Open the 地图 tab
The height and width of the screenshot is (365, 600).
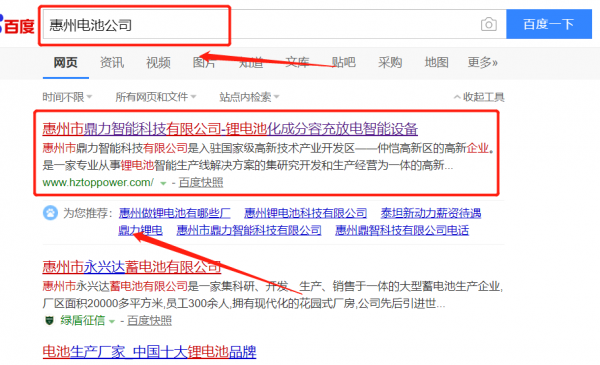tap(436, 62)
